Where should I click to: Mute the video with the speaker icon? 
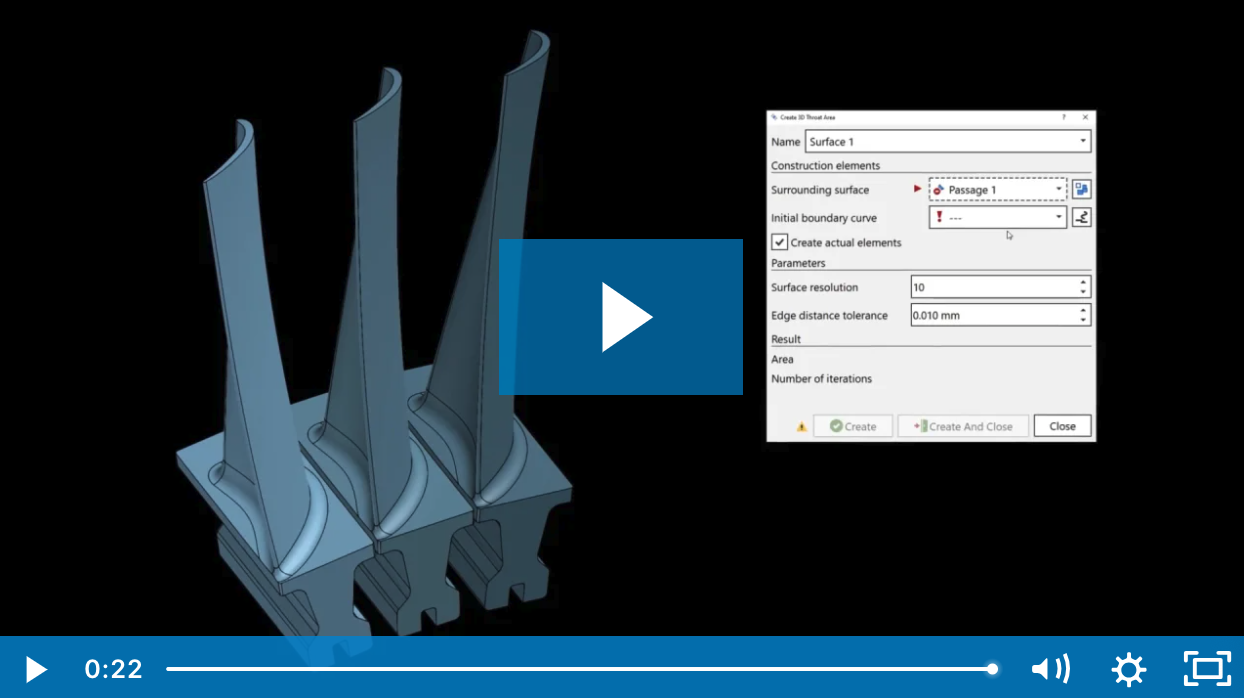pyautogui.click(x=1050, y=668)
